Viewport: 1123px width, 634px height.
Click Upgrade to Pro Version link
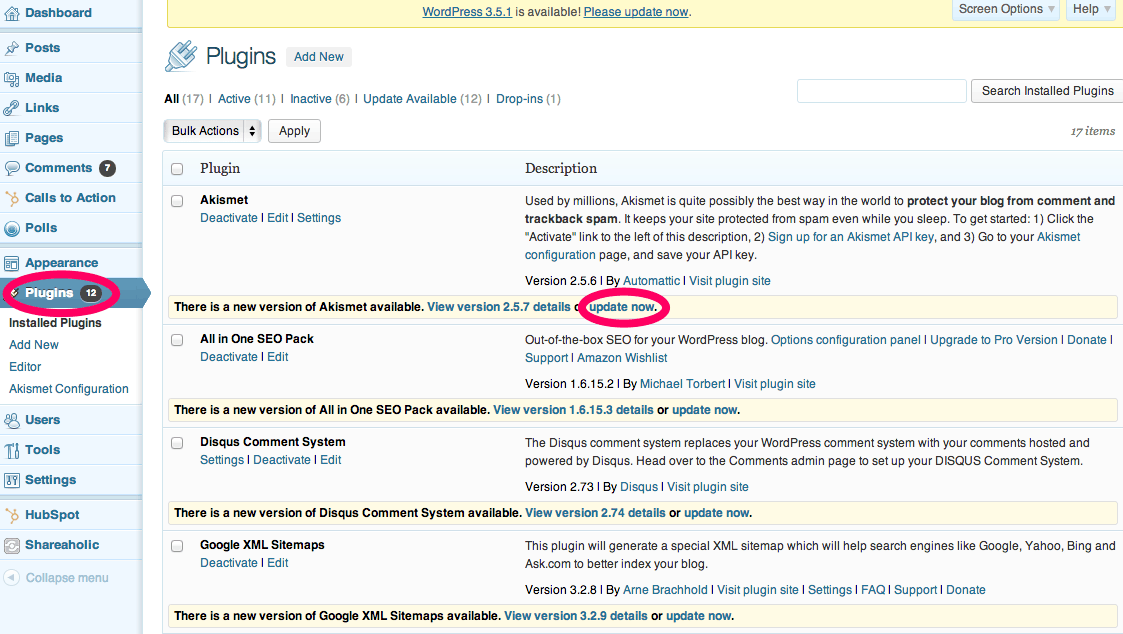coord(993,340)
